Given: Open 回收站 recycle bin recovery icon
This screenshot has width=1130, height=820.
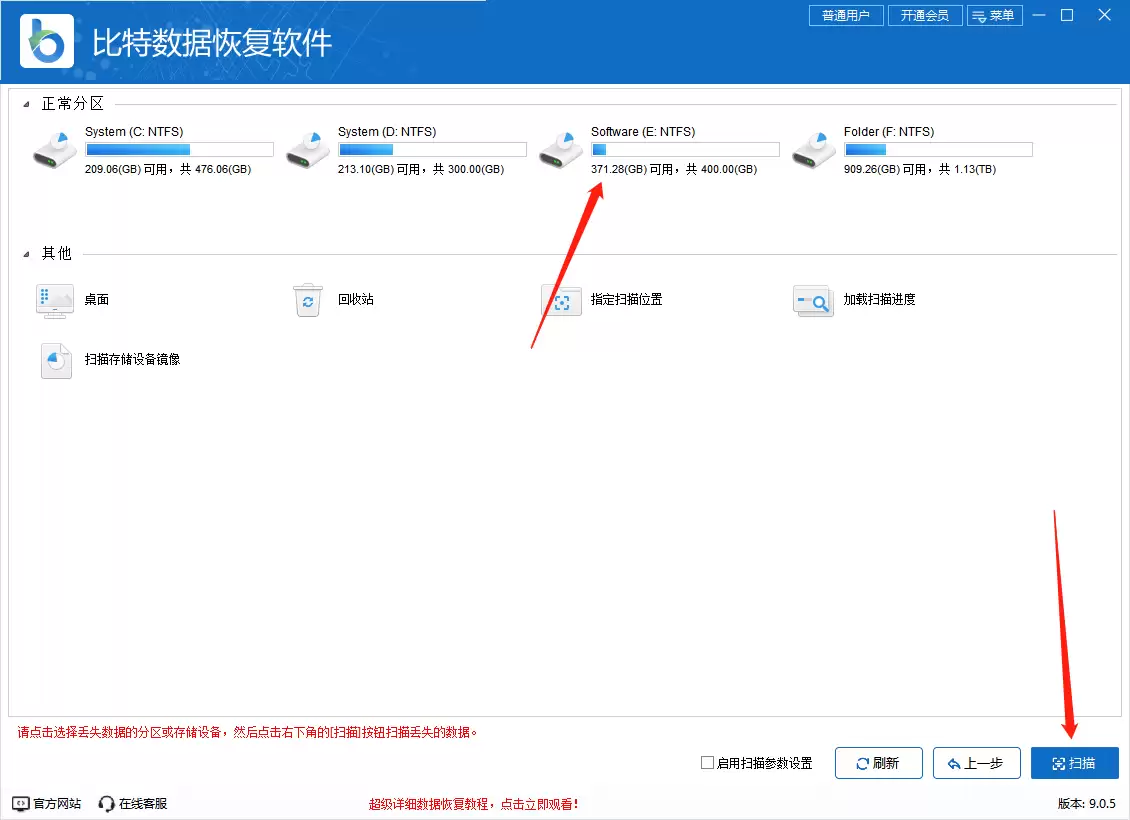Looking at the screenshot, I should [x=308, y=300].
